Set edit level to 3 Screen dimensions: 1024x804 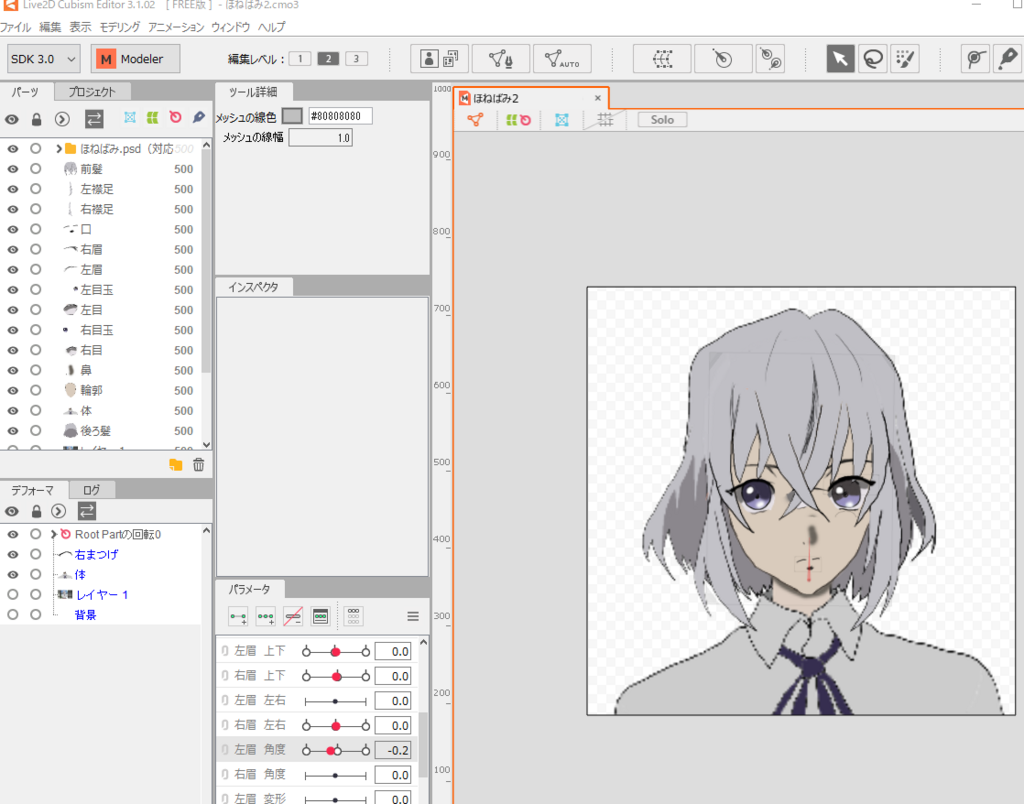point(356,59)
